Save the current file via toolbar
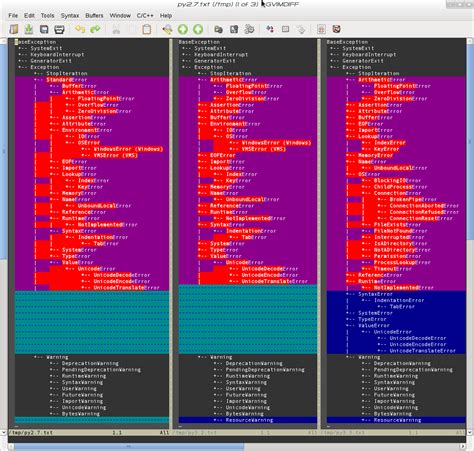474x451 pixels. click(29, 29)
